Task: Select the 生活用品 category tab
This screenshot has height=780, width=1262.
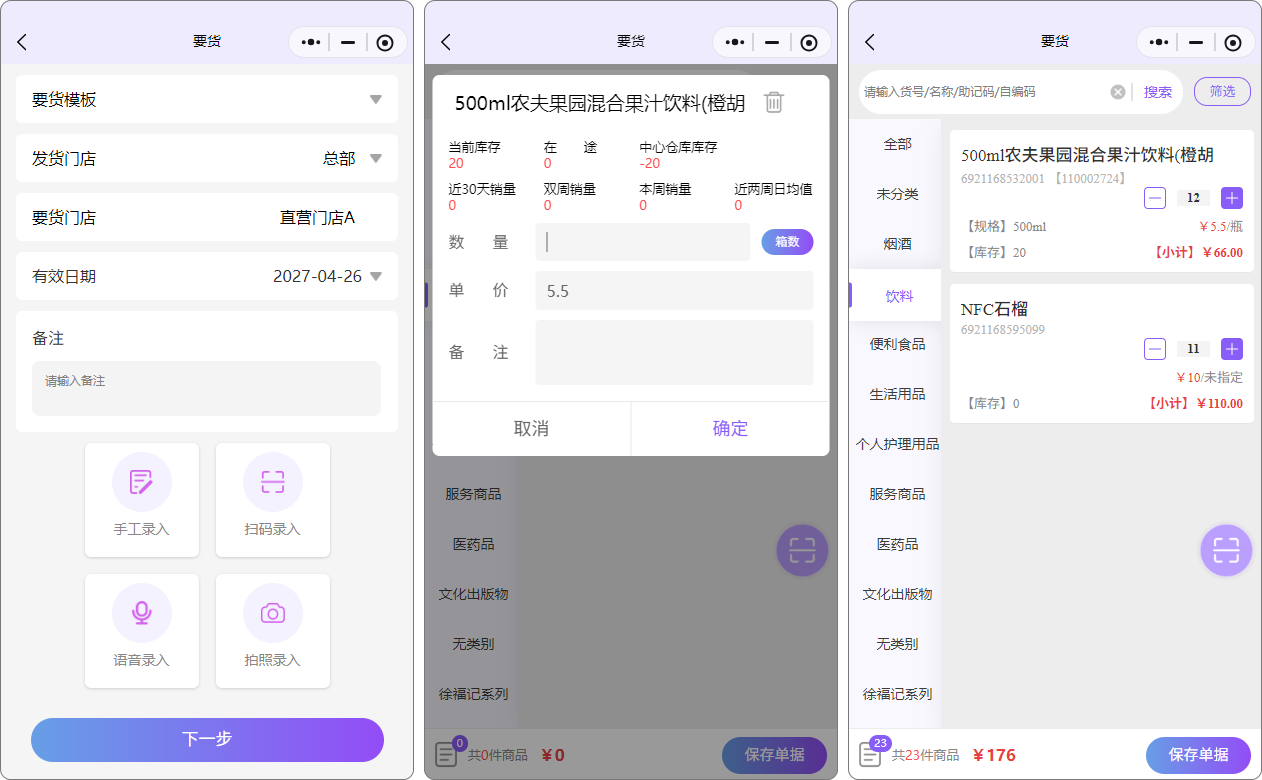Action: [897, 394]
